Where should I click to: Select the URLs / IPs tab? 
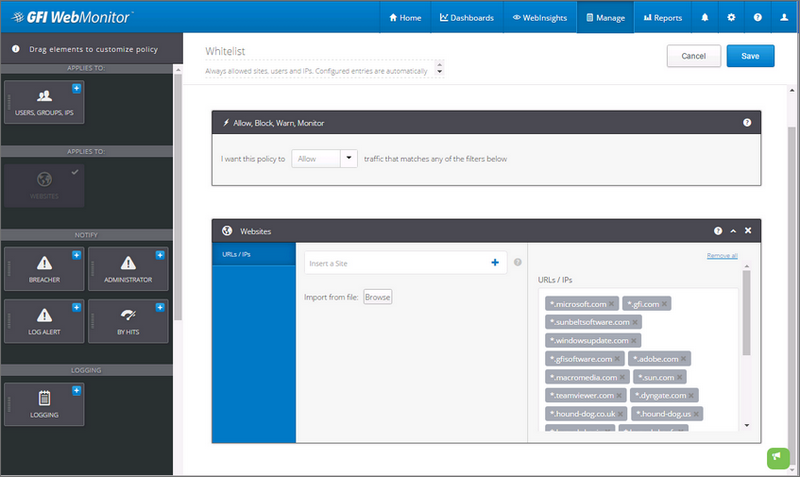tap(254, 254)
